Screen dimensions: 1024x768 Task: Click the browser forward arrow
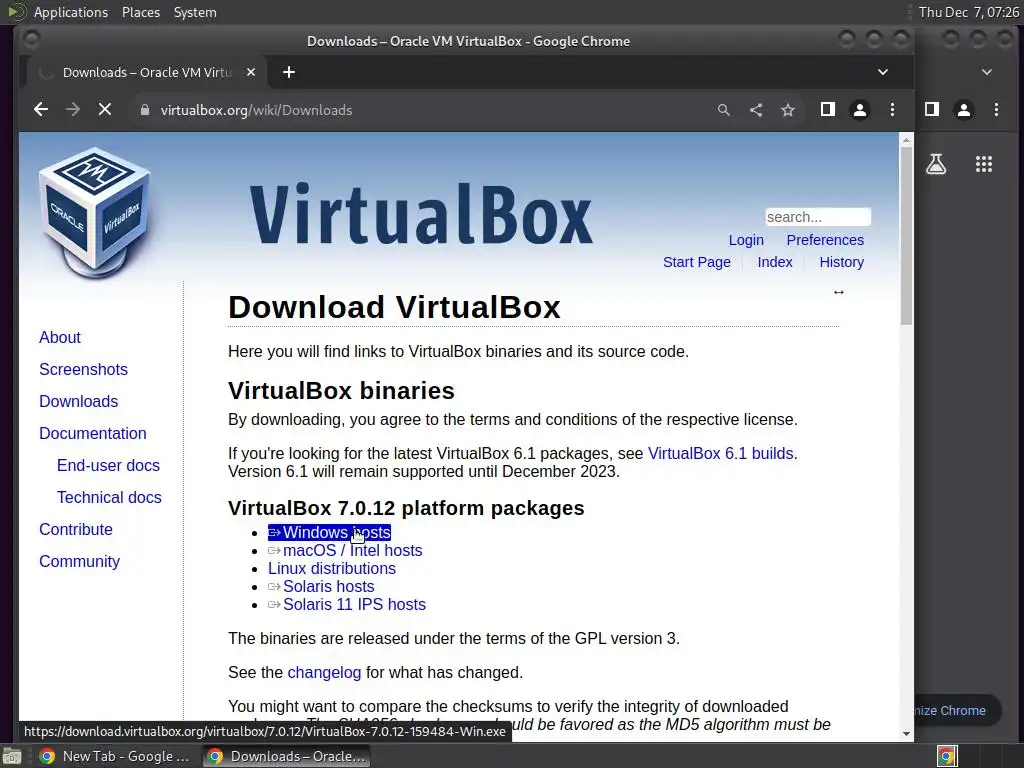(x=72, y=110)
